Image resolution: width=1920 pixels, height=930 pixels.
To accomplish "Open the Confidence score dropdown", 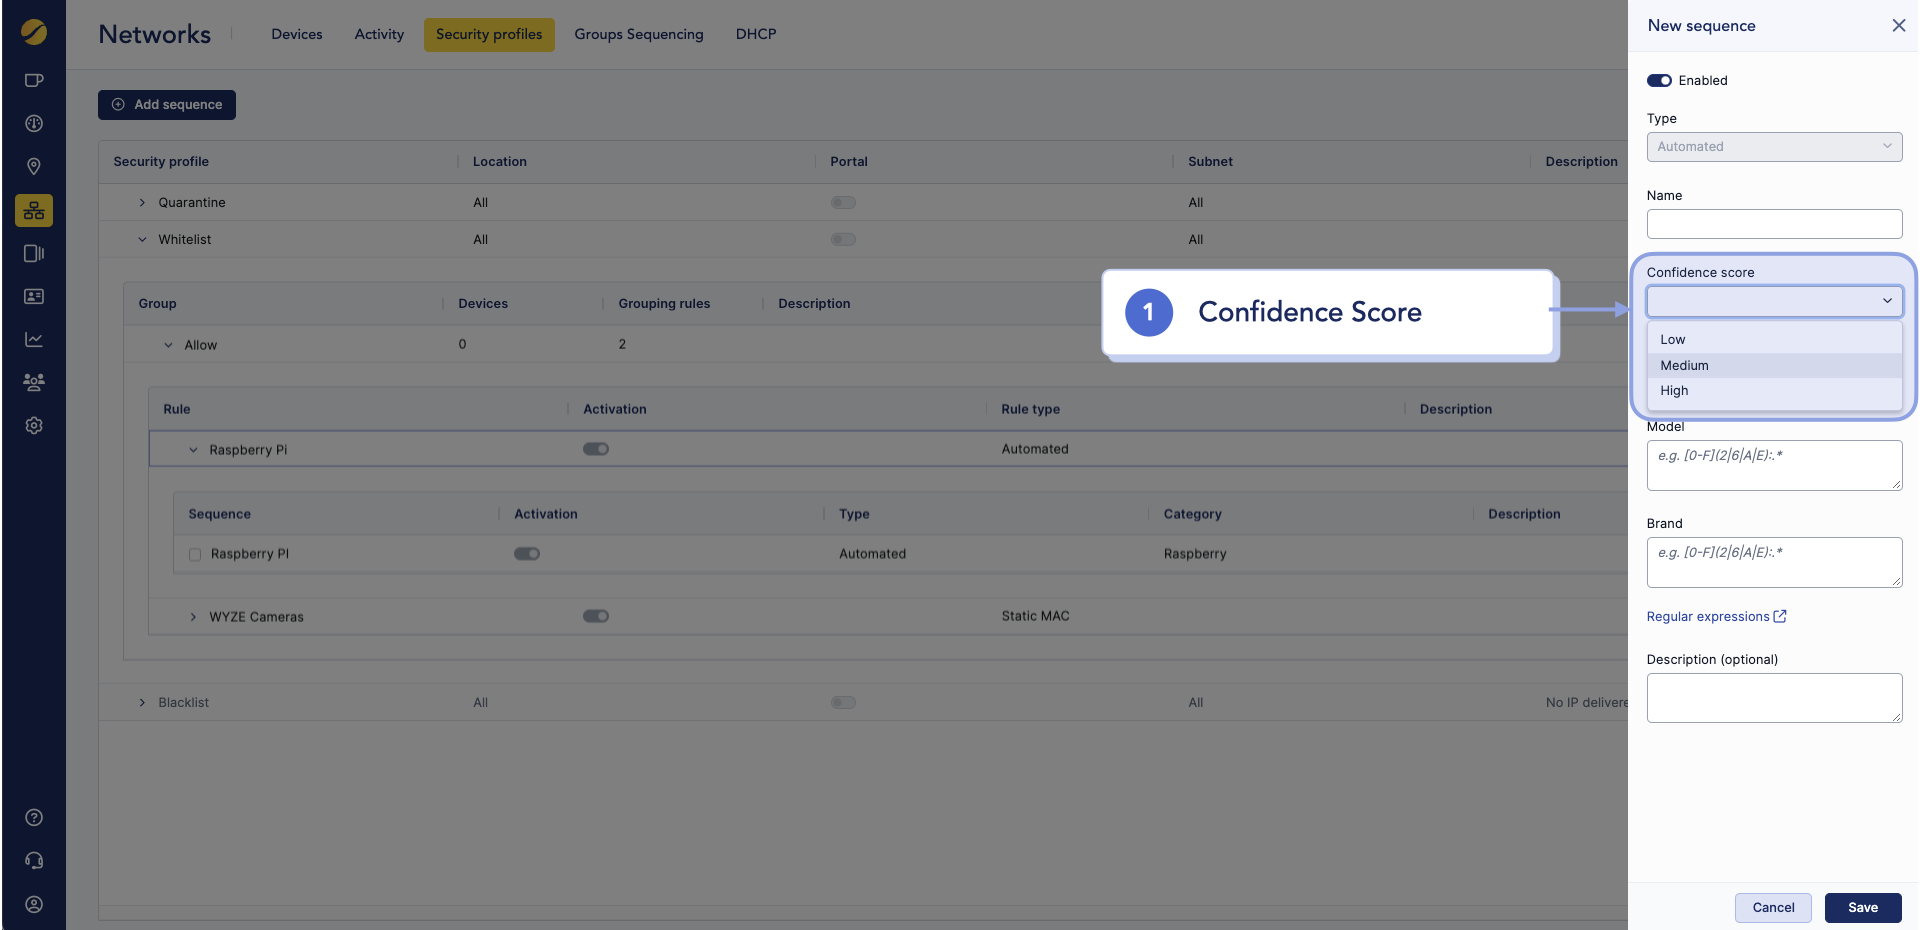I will (x=1773, y=301).
